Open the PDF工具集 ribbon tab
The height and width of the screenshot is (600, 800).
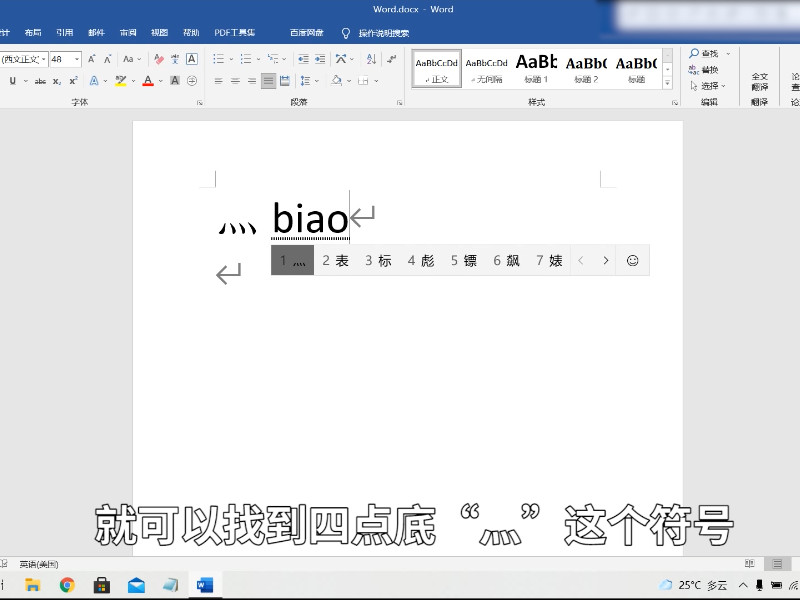pos(235,33)
